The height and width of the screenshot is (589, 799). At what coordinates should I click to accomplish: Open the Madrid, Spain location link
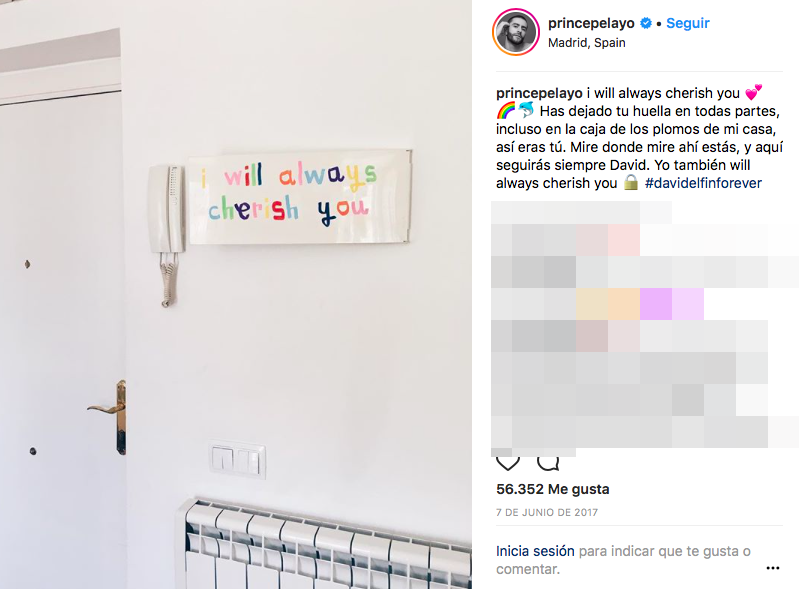coord(587,43)
